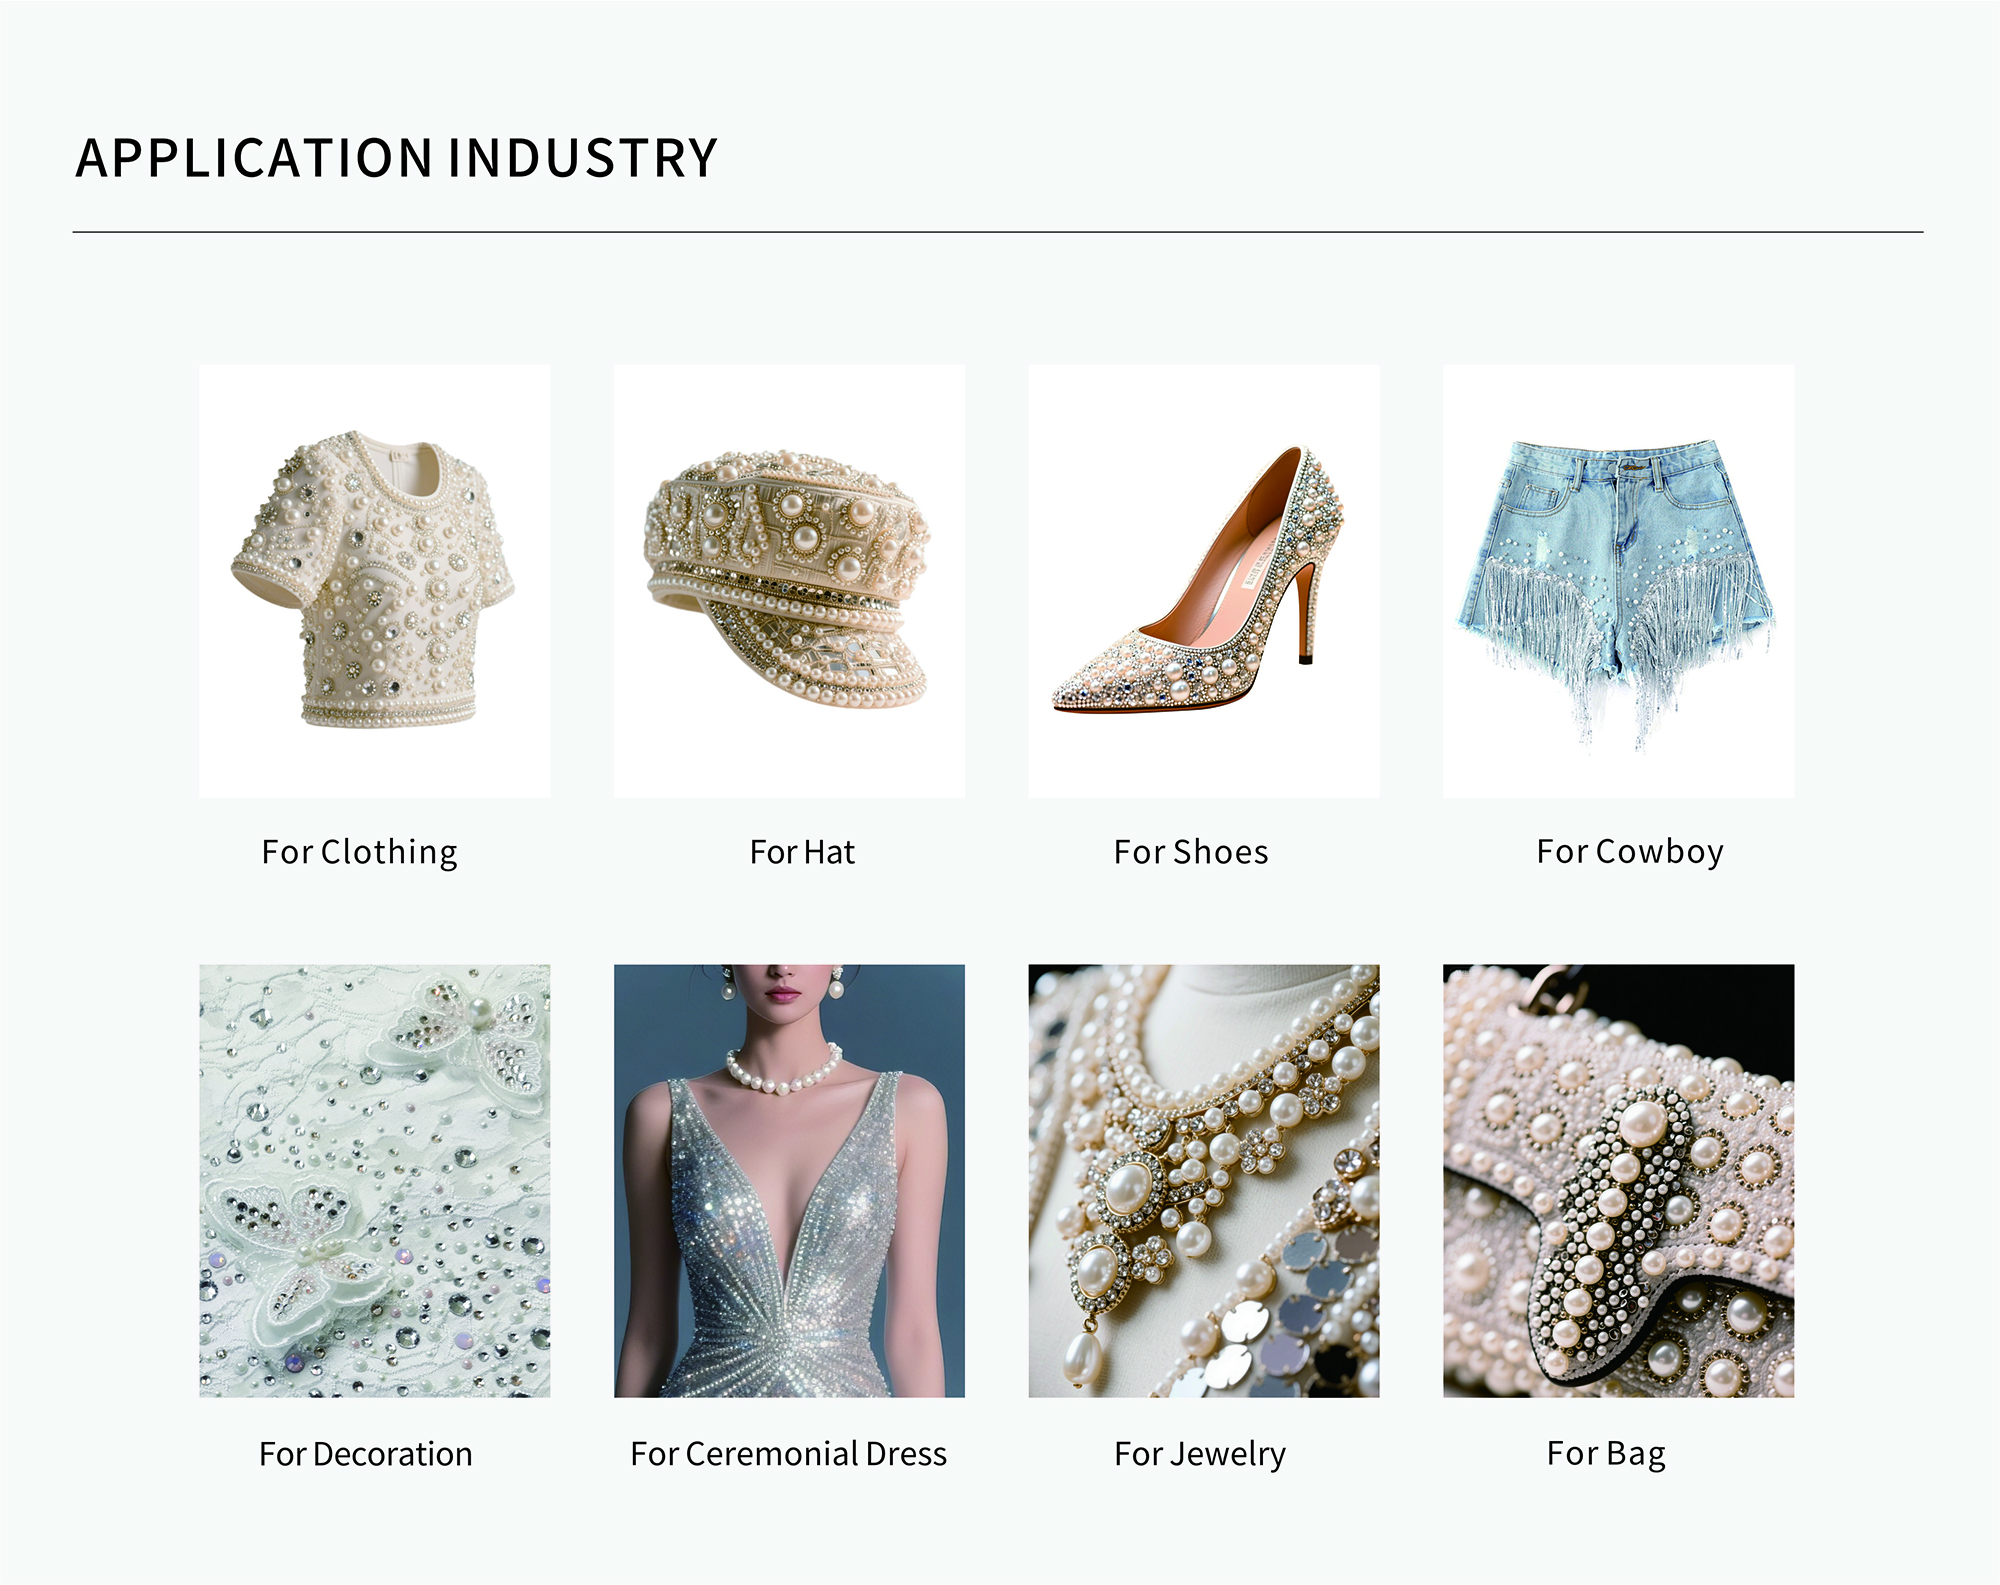Click the pearl-beaded top image

[x=374, y=580]
